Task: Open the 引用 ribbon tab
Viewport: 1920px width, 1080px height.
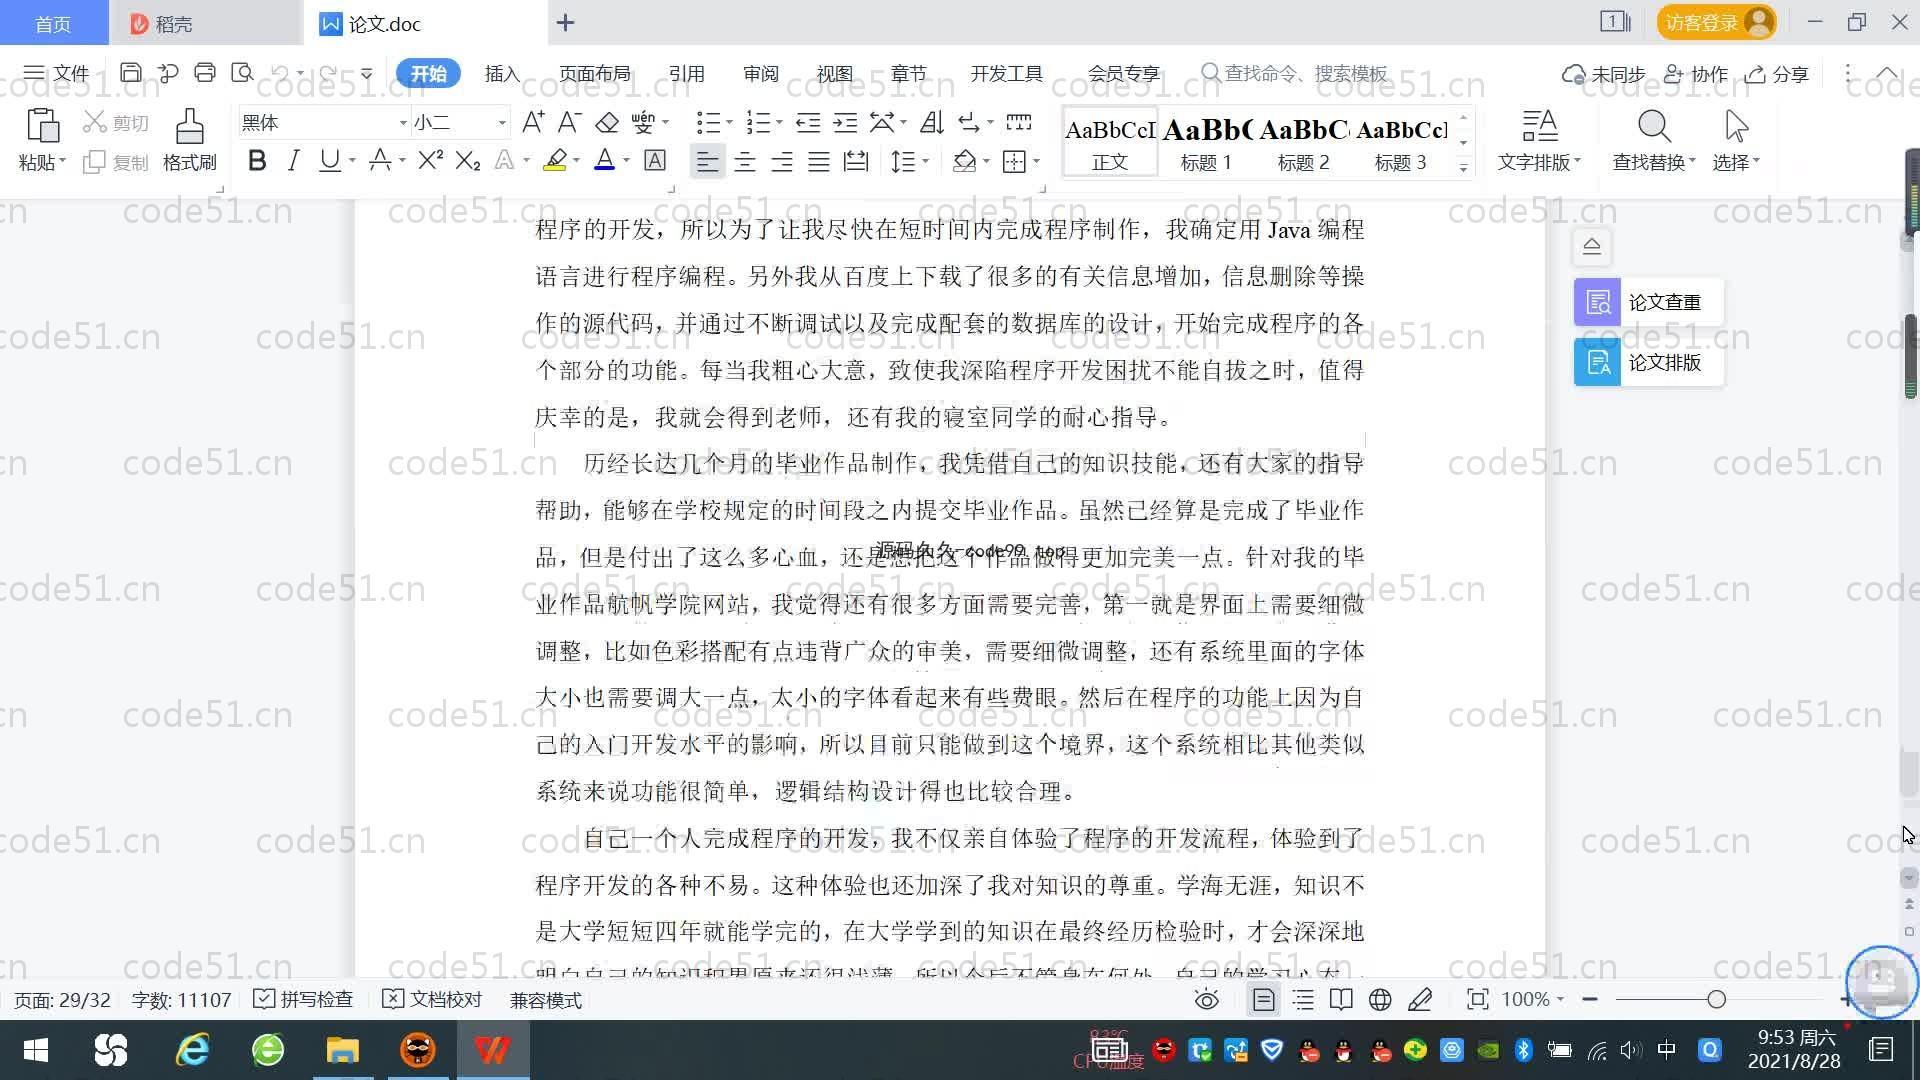Action: [686, 74]
